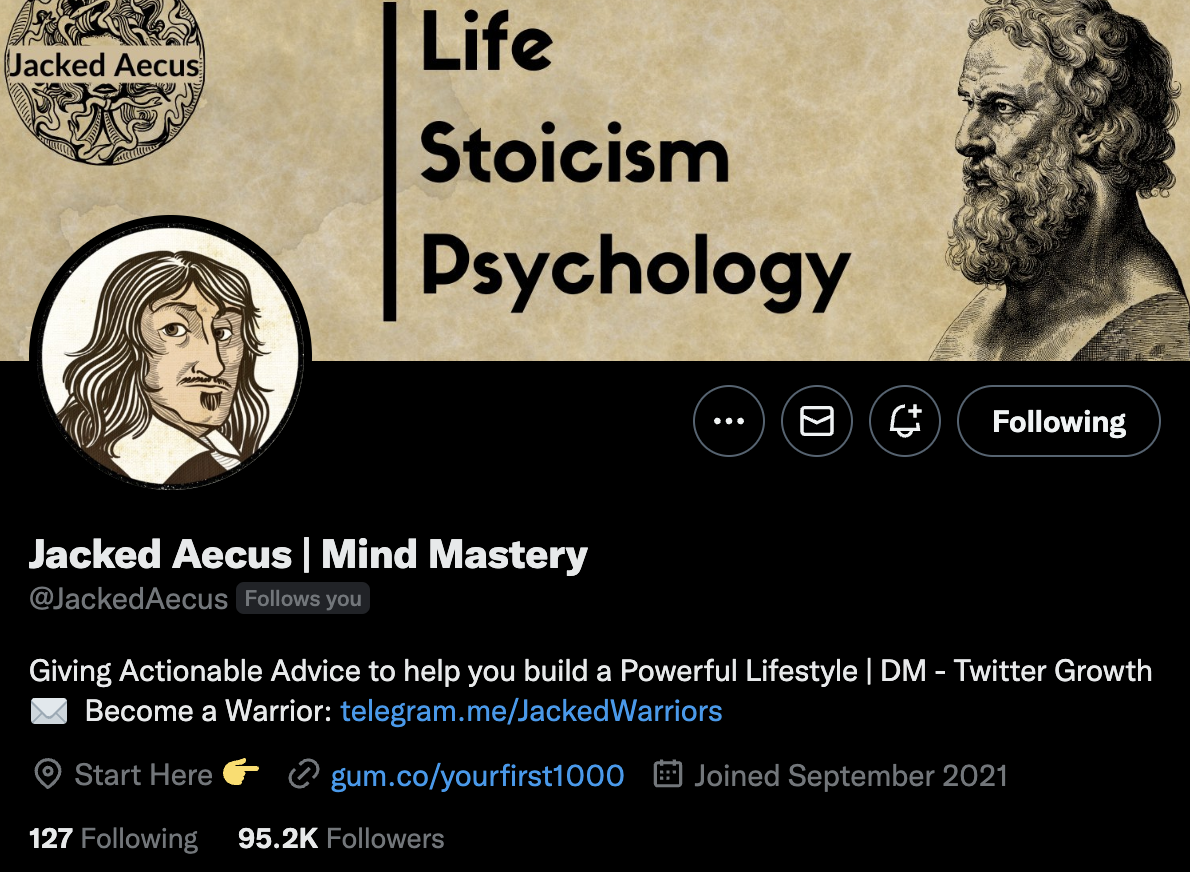Viewport: 1190px width, 872px height.
Task: Turn on notifications with bell icon
Action: pyautogui.click(x=905, y=421)
